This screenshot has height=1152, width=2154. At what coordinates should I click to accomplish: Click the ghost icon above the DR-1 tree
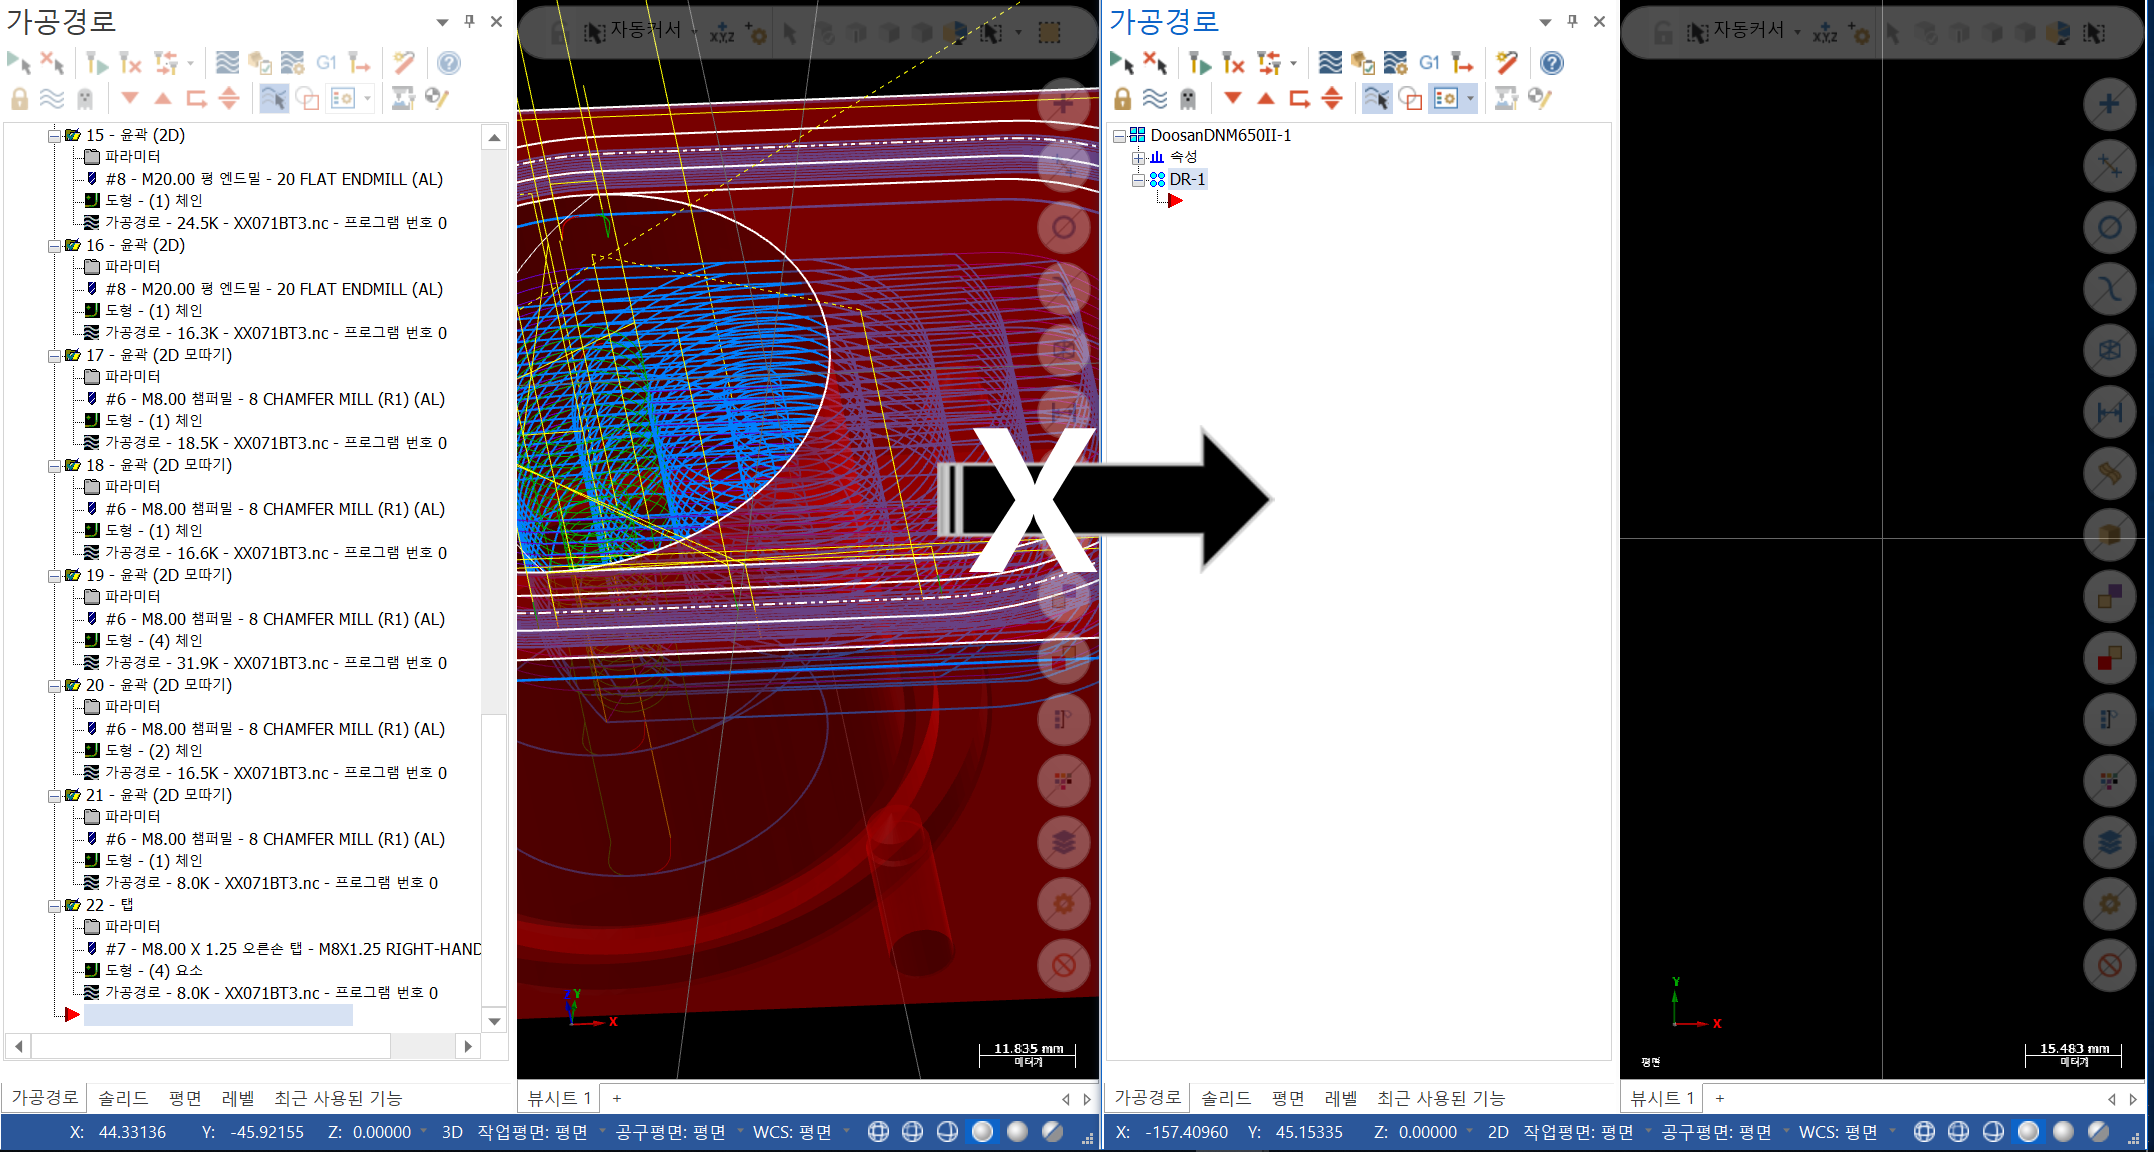click(x=1188, y=98)
